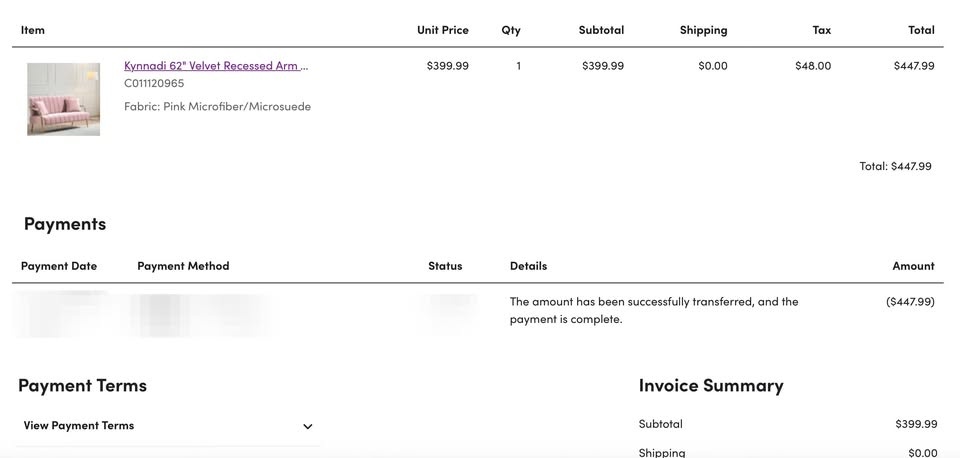This screenshot has width=960, height=458.
Task: Click the Fabric: Pink Microfiber/Microsuede text
Action: tap(217, 107)
